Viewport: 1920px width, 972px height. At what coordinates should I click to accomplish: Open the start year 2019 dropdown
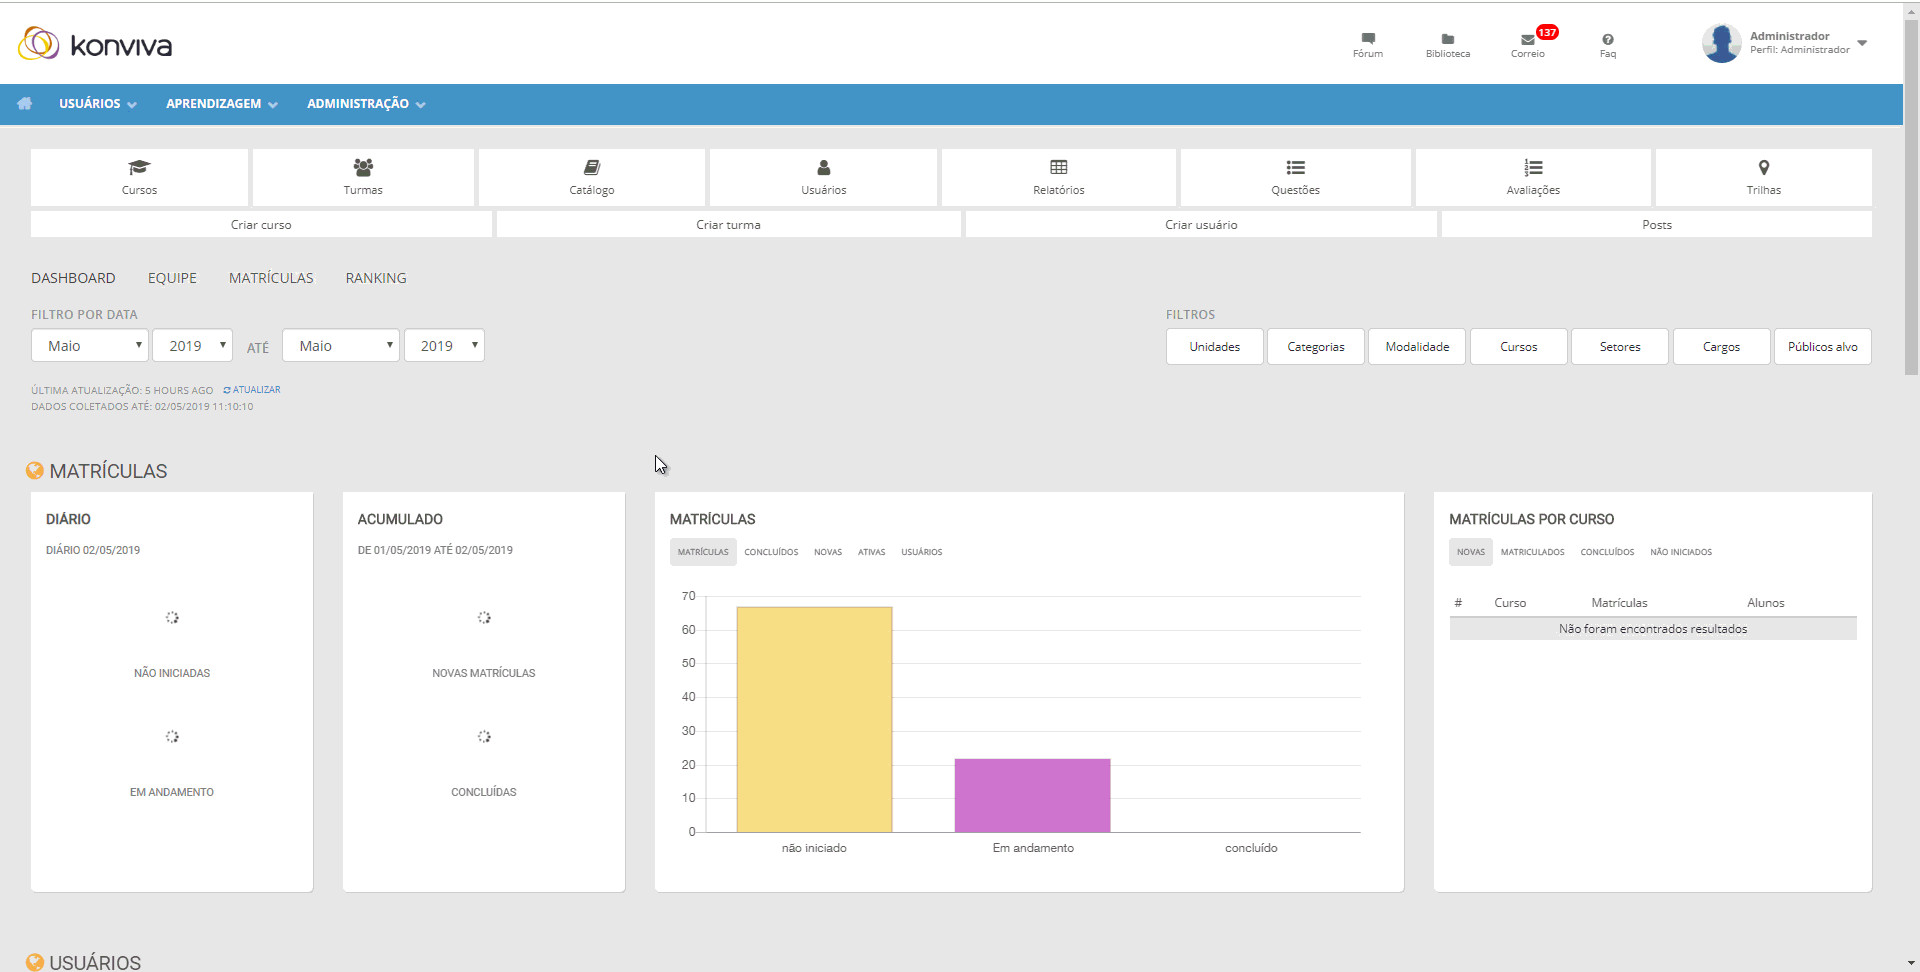coord(193,345)
